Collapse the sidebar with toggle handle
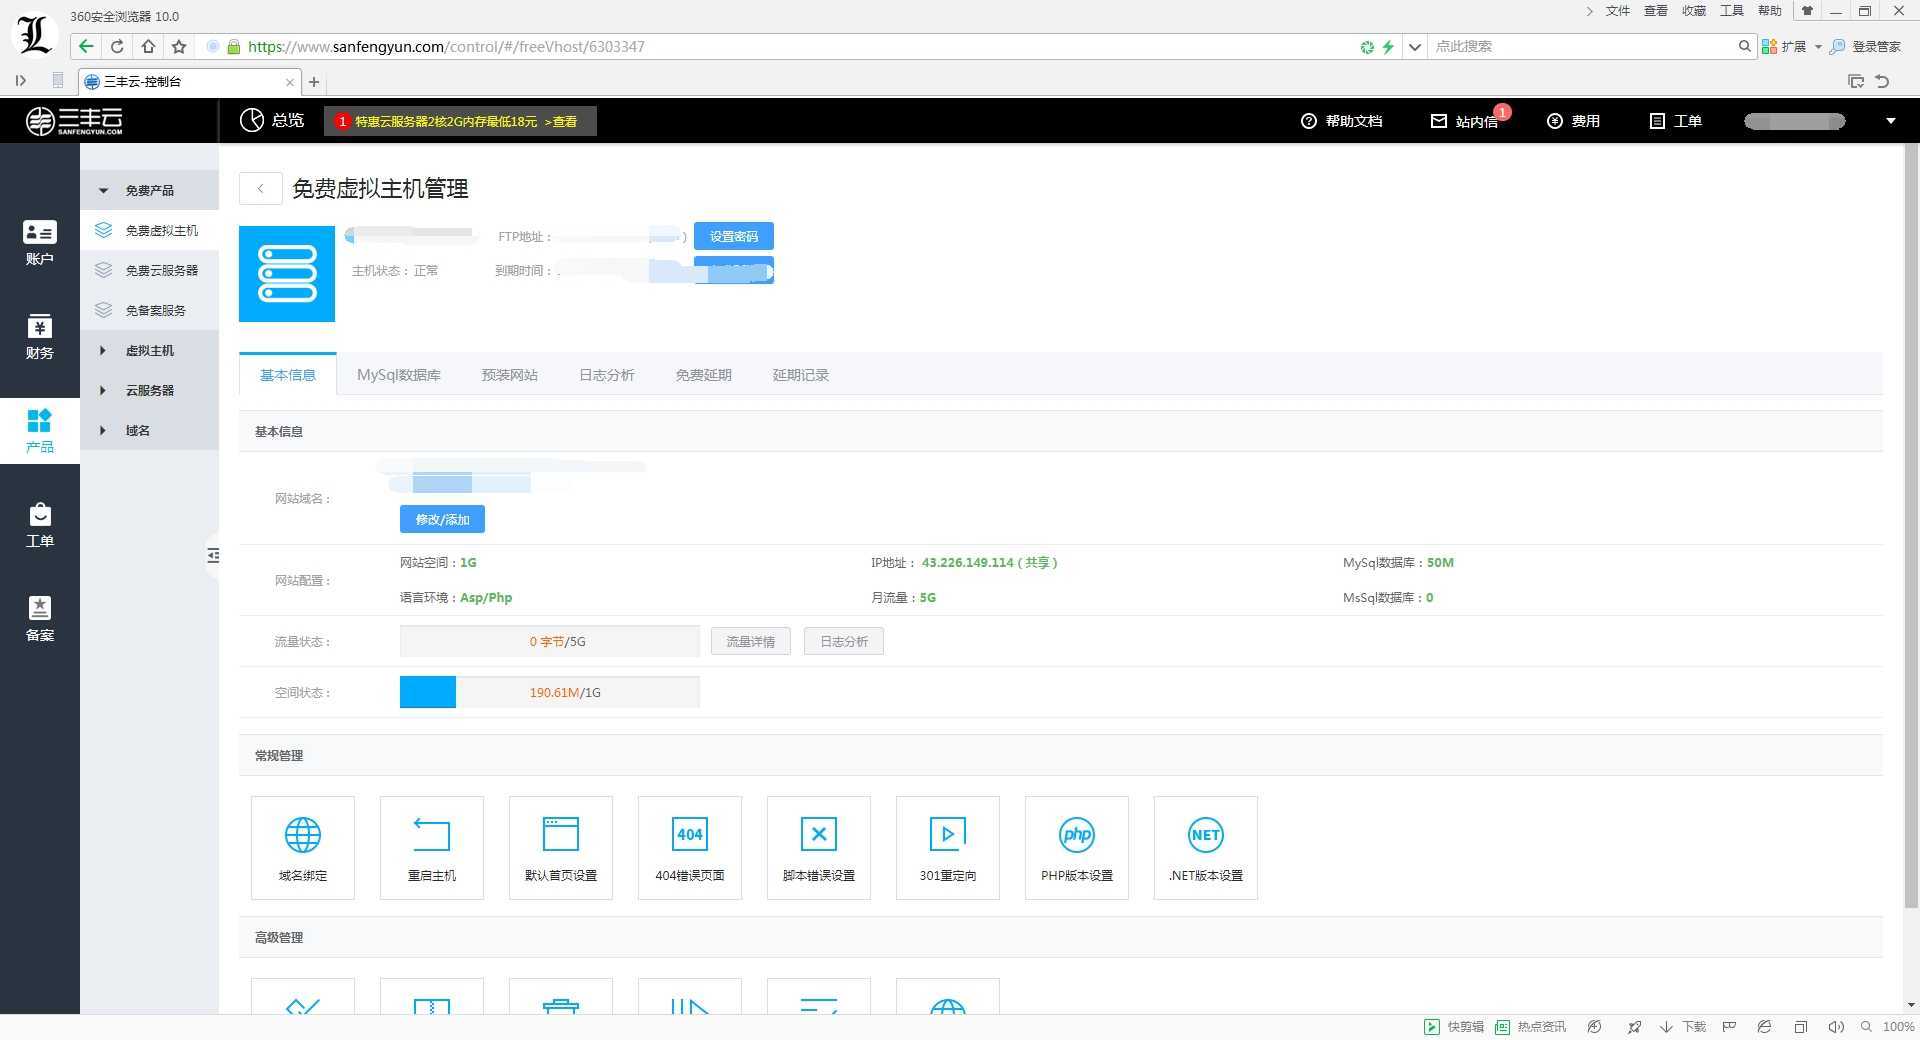Viewport: 1920px width, 1040px height. [x=213, y=555]
